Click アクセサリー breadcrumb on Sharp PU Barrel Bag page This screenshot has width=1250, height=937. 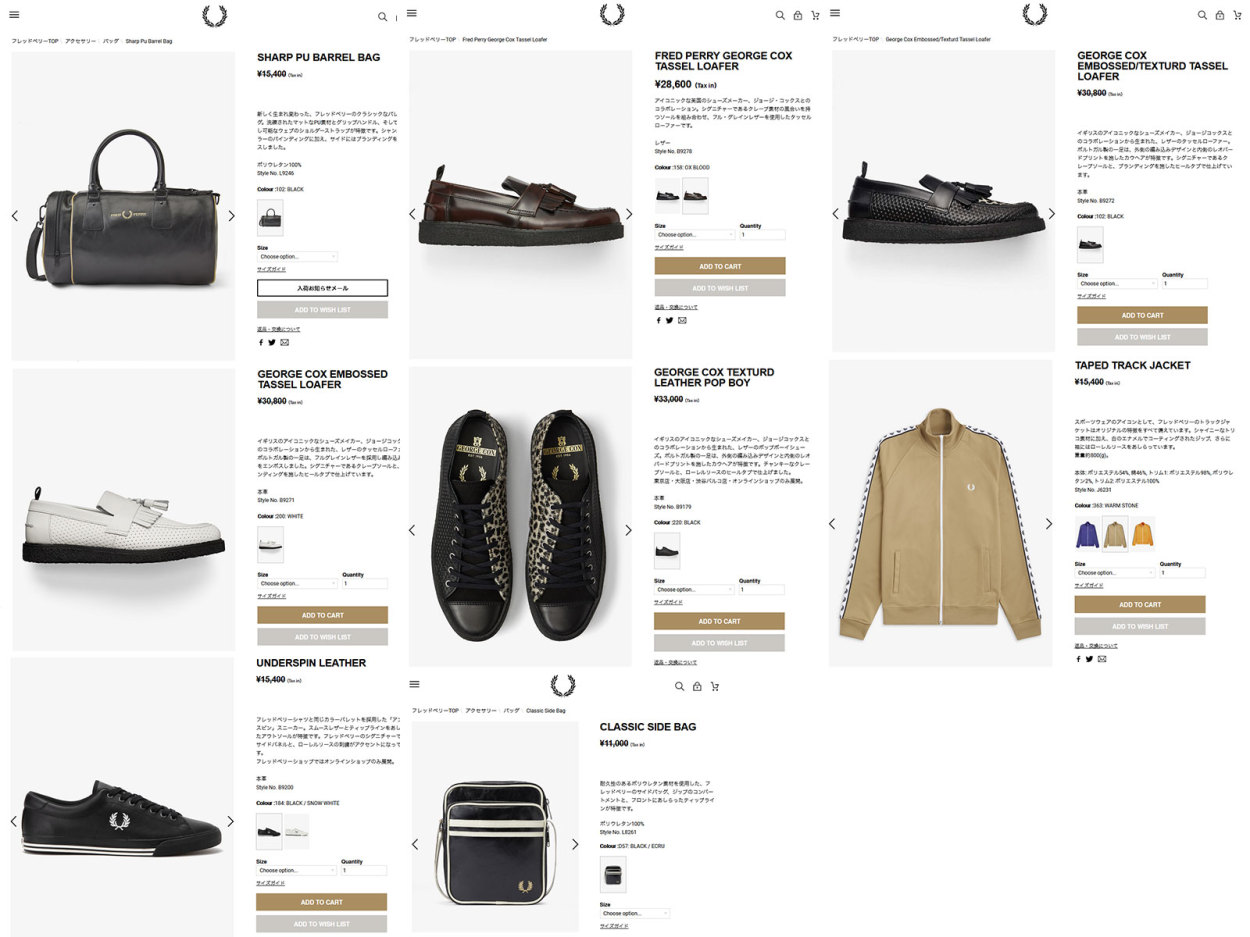pos(80,41)
